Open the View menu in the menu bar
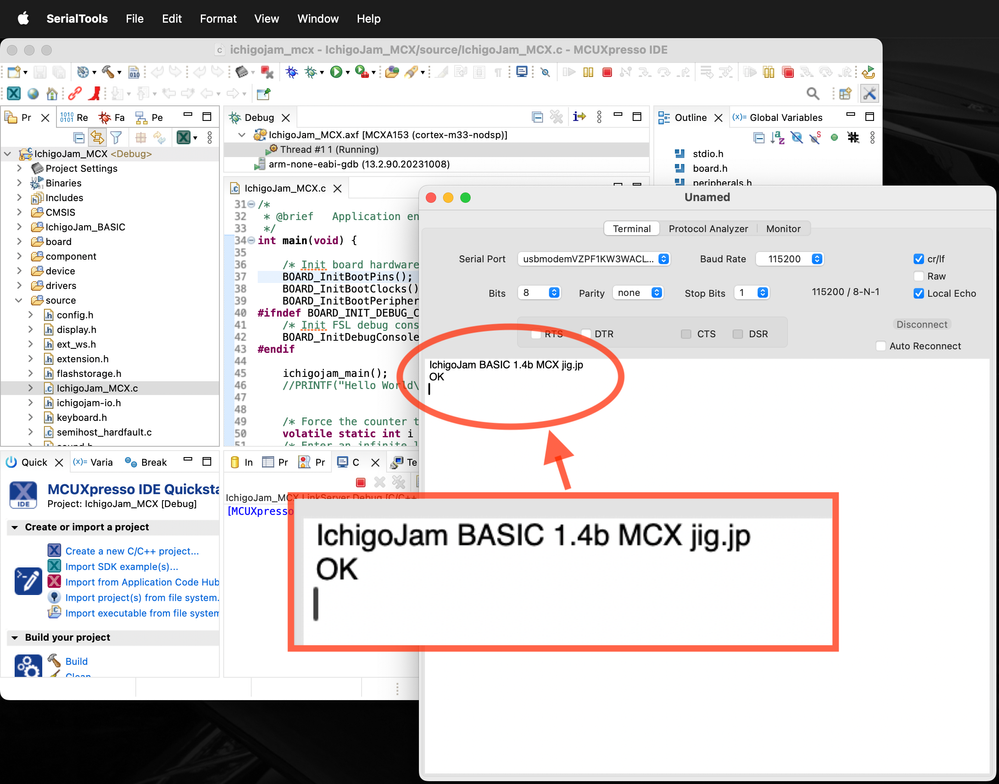The width and height of the screenshot is (999, 784). [266, 18]
